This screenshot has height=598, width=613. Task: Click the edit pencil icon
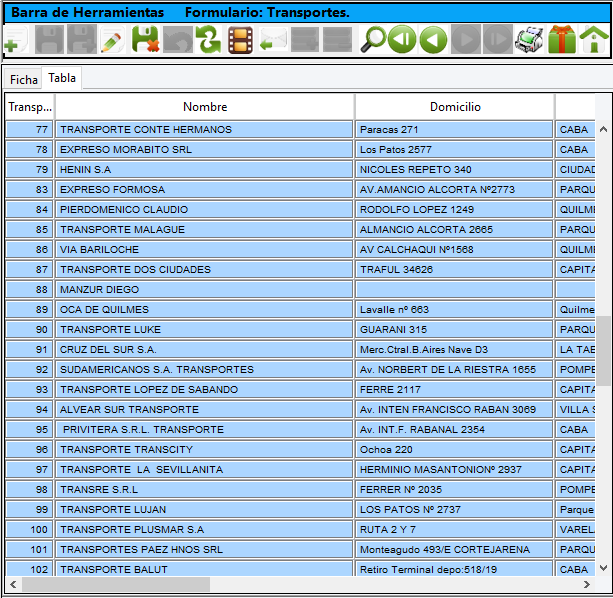113,39
